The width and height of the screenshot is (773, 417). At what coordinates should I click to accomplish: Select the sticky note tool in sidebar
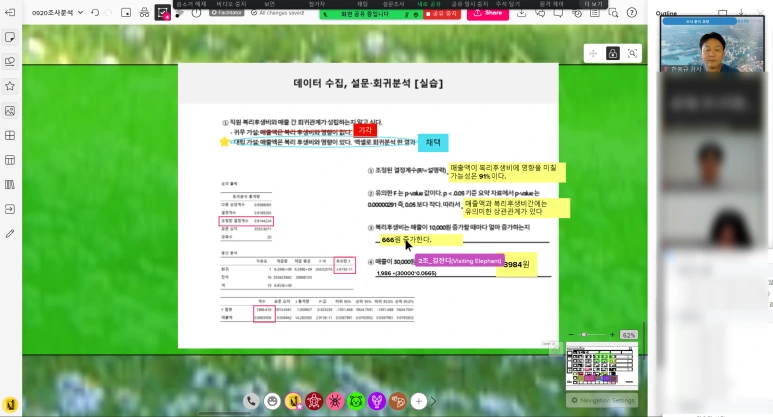point(9,37)
